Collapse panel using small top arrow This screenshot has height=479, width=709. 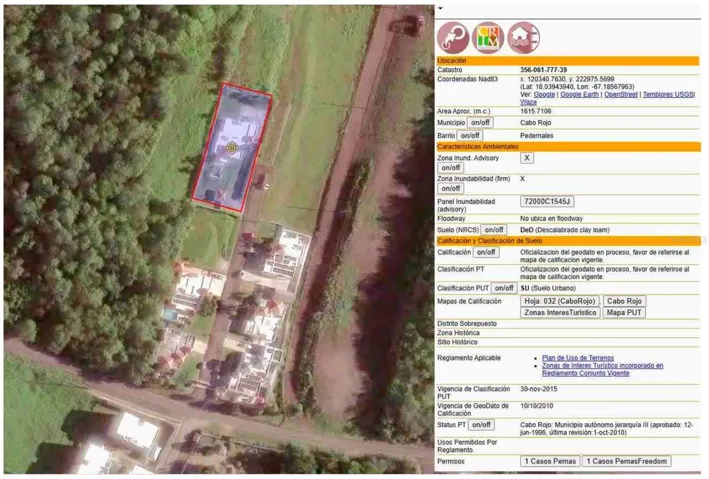440,8
